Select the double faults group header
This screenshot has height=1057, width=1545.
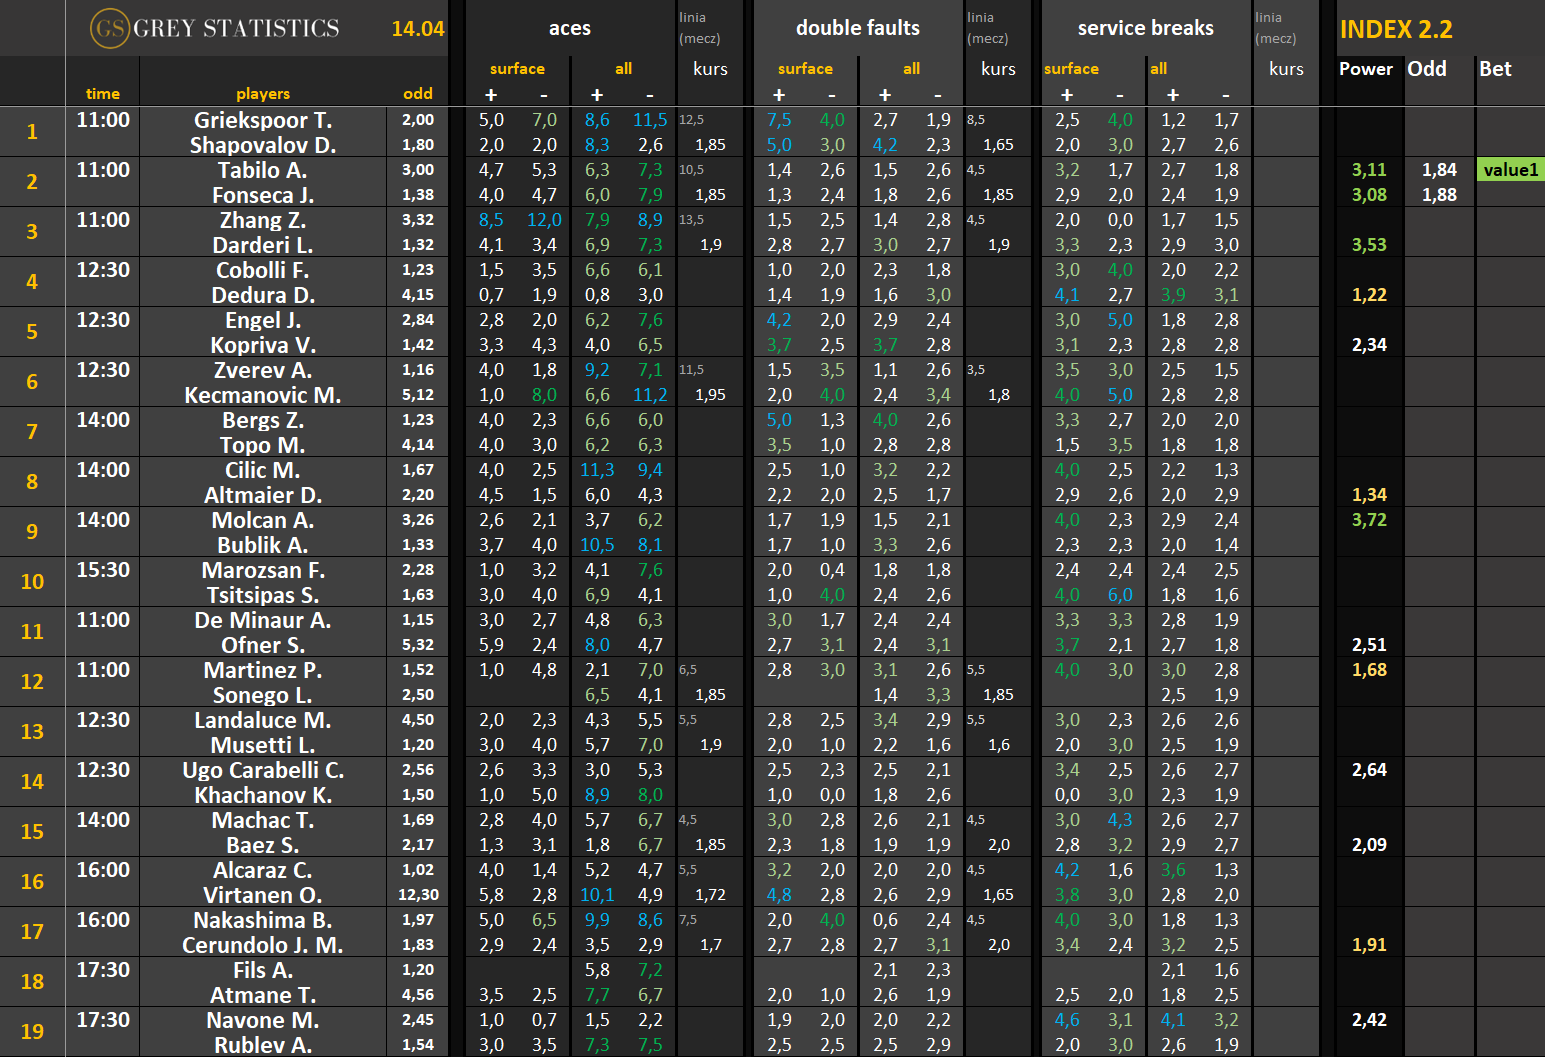[x=857, y=28]
